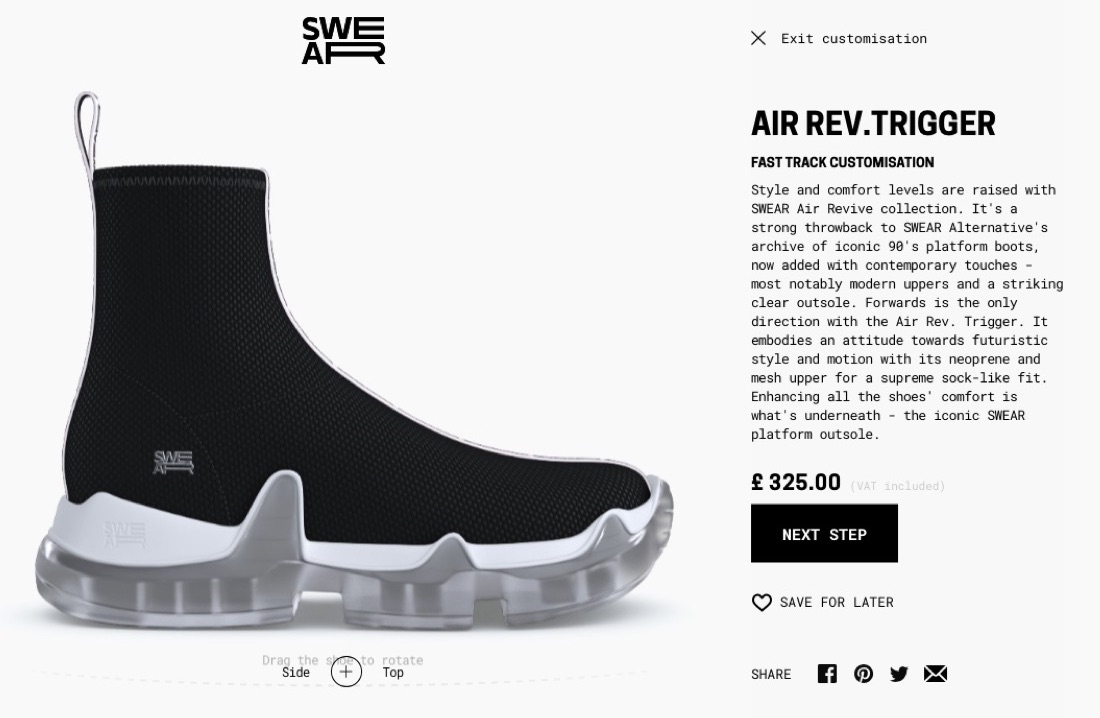Share the shoe on Pinterest
This screenshot has width=1100, height=718.
click(863, 674)
